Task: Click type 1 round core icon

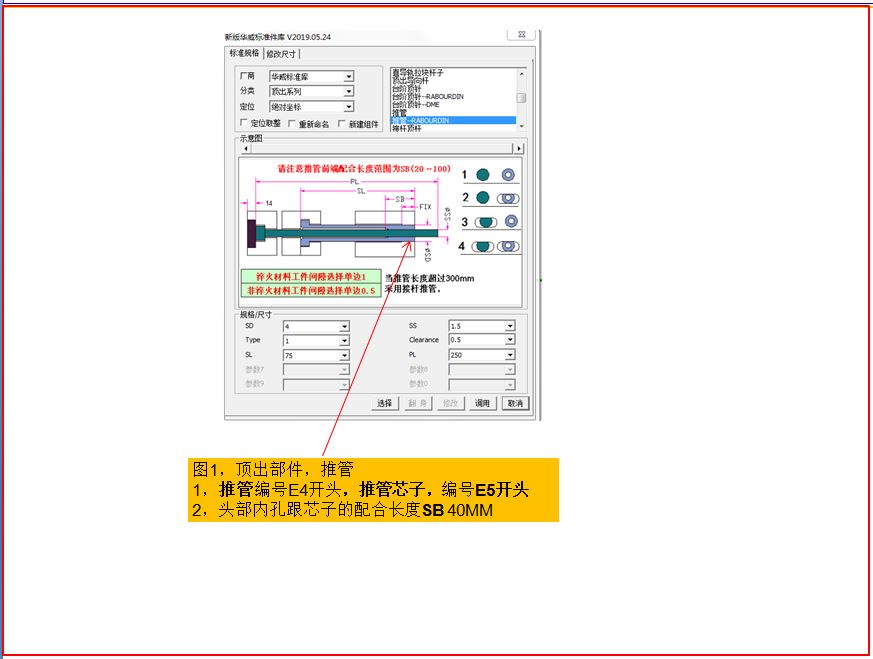Action: click(x=483, y=175)
